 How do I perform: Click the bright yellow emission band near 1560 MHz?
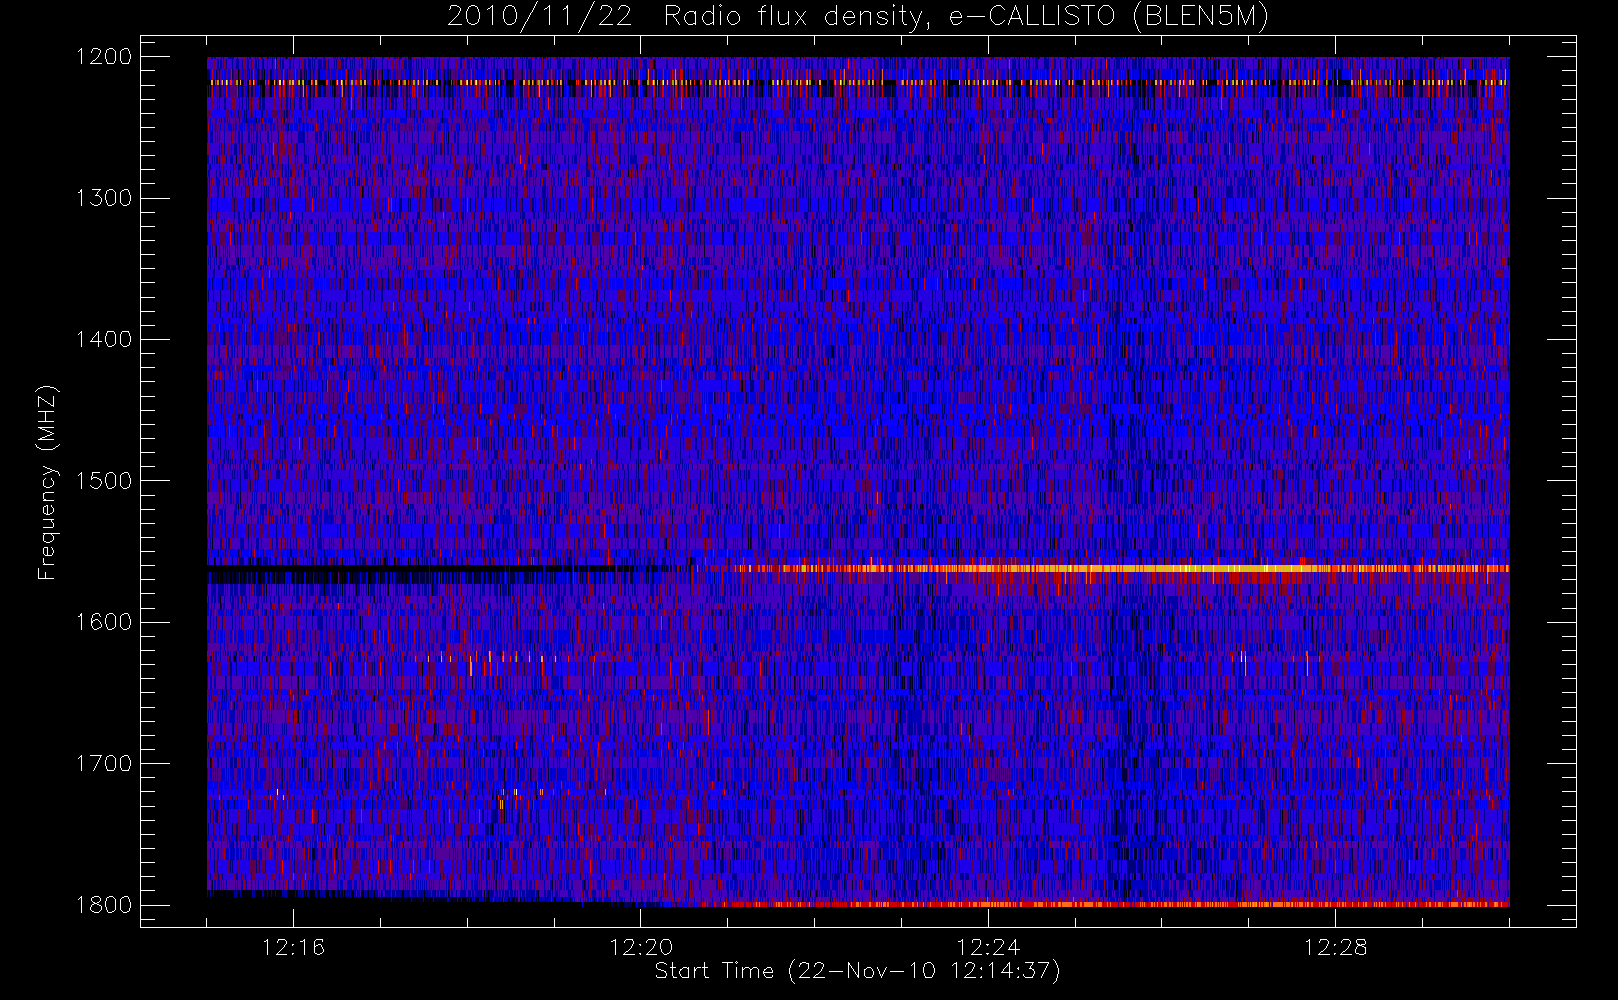(1120, 568)
